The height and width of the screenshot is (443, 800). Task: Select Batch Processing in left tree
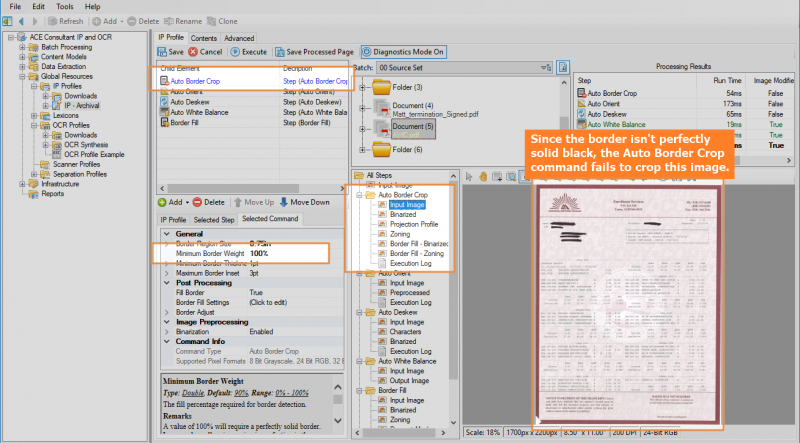66,47
